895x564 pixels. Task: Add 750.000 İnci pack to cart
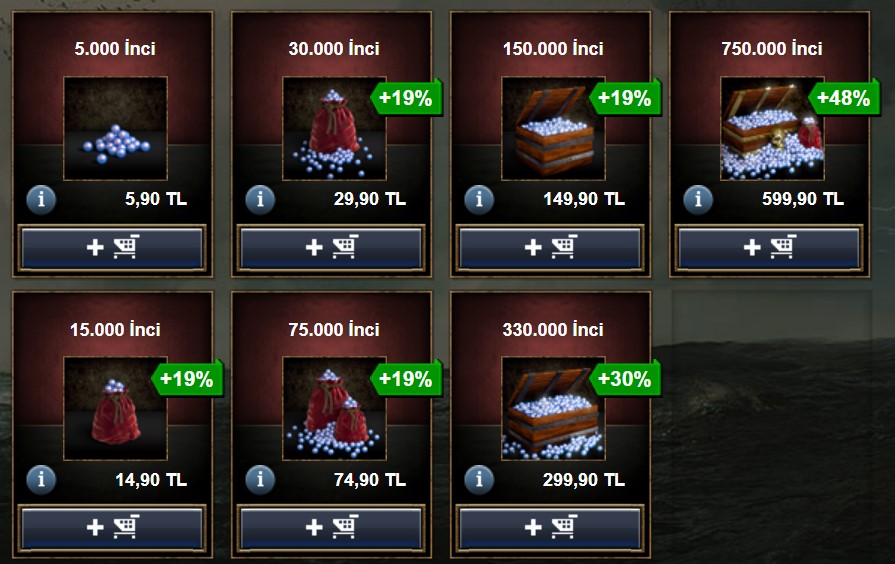(x=769, y=248)
